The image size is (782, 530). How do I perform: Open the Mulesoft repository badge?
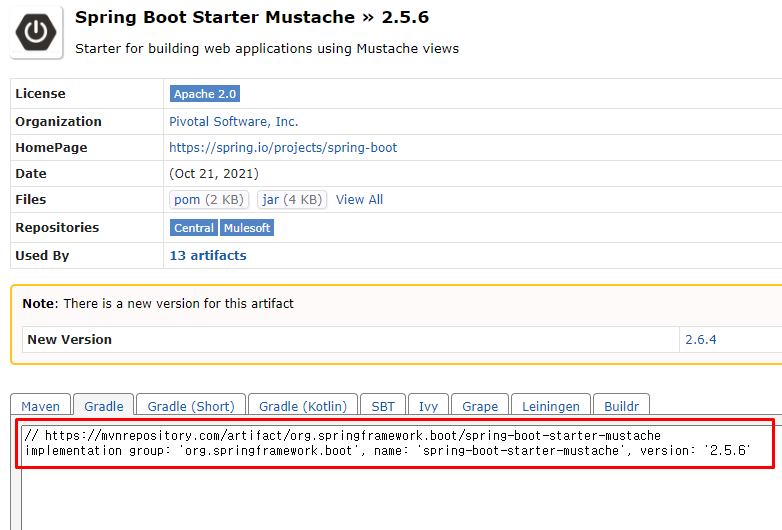247,228
